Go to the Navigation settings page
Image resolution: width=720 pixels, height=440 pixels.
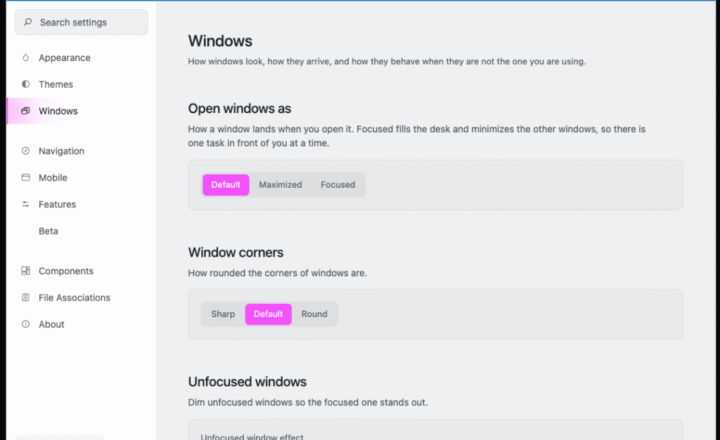point(81,151)
